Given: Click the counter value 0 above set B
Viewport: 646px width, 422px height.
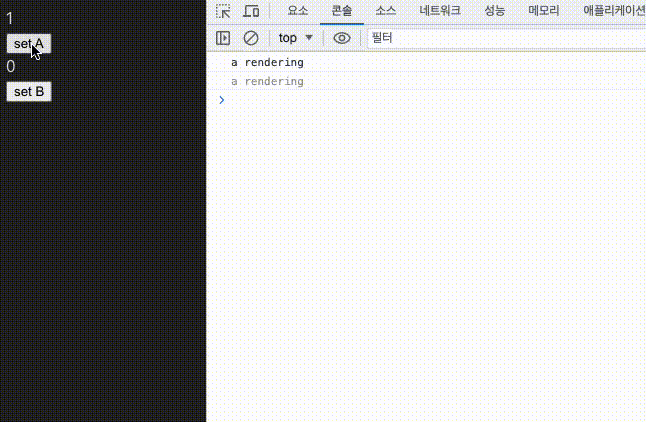Looking at the screenshot, I should coord(11,66).
